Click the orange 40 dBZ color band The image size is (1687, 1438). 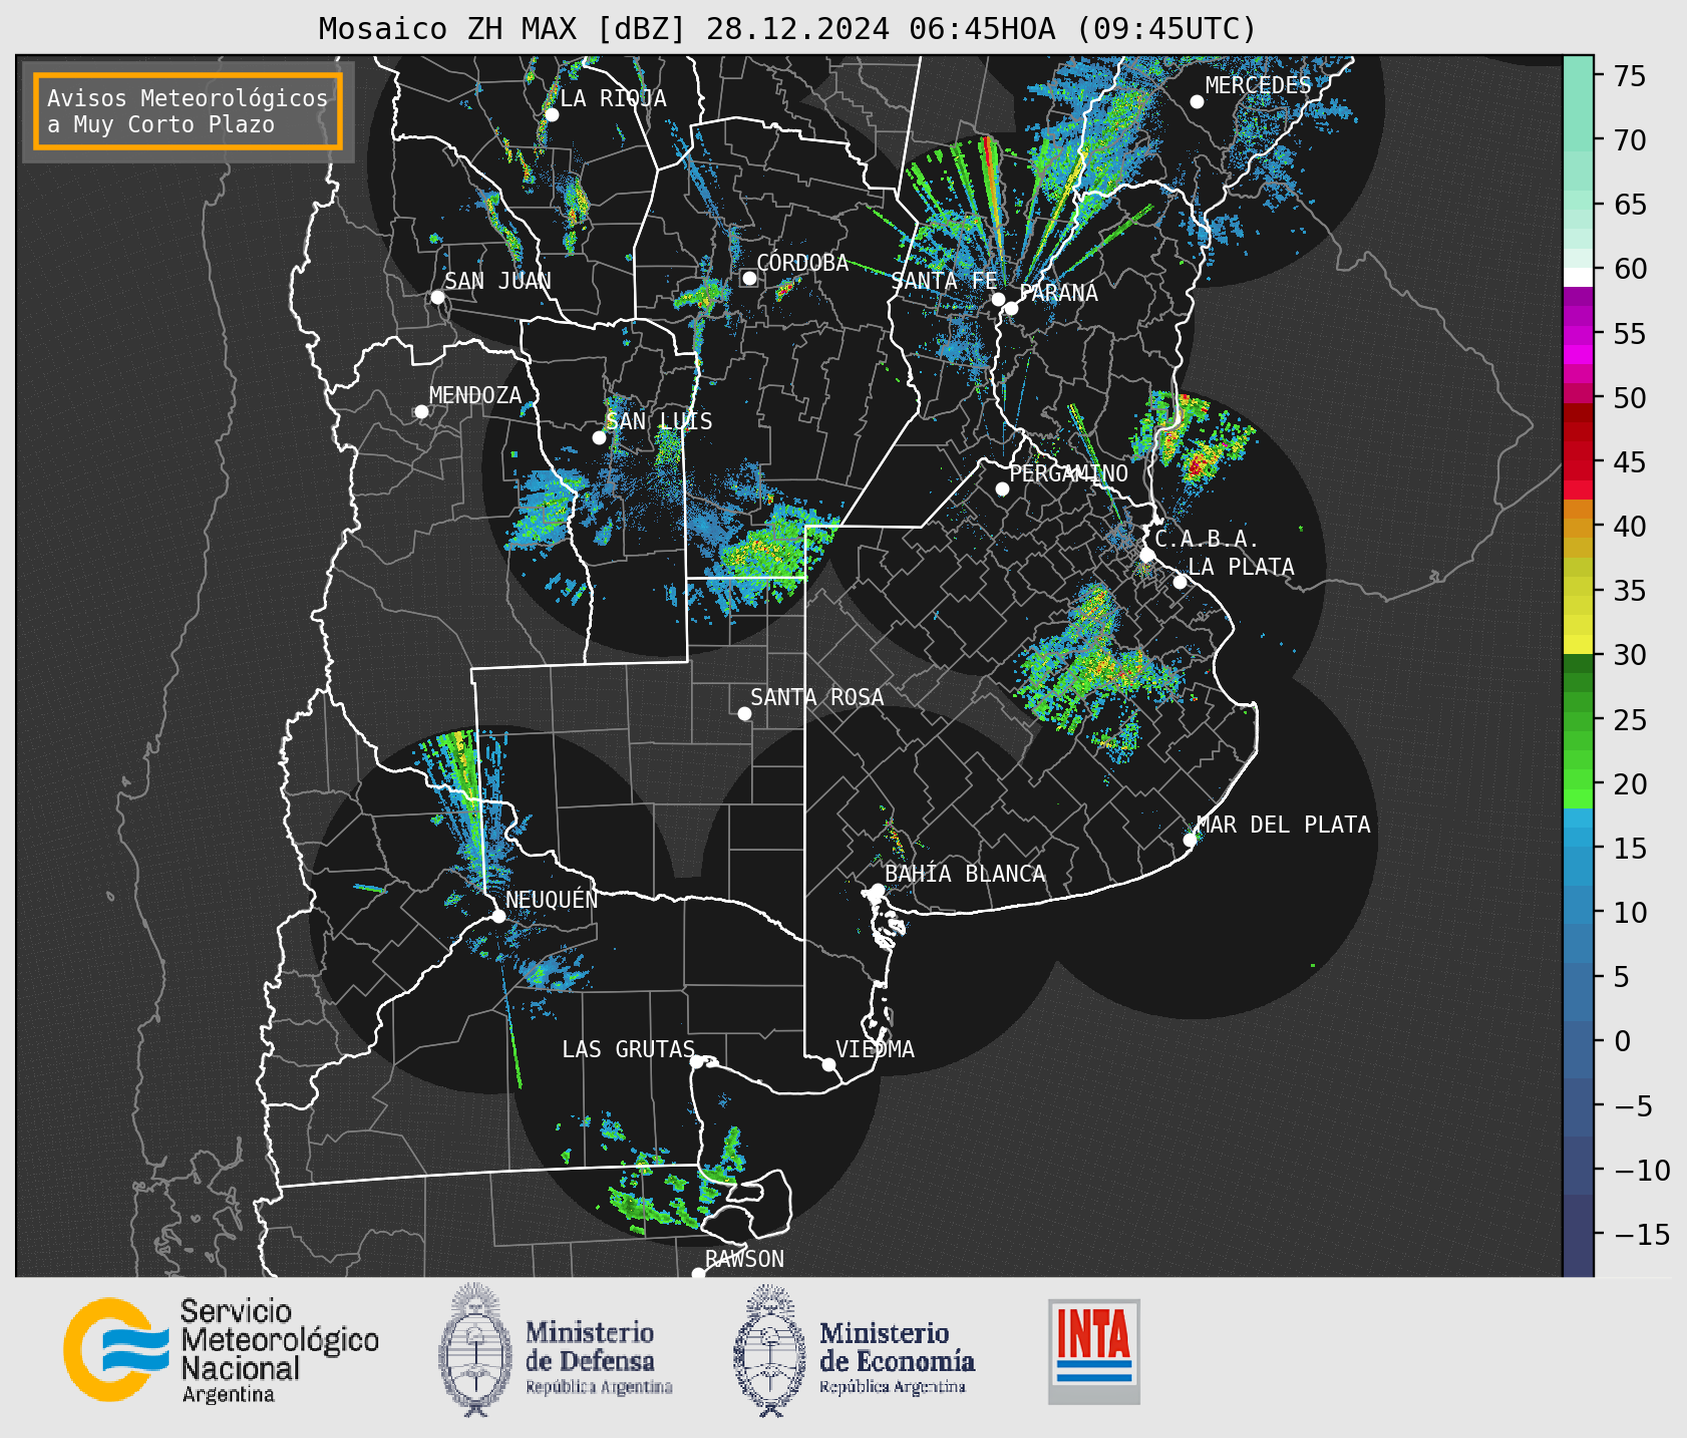(1578, 526)
